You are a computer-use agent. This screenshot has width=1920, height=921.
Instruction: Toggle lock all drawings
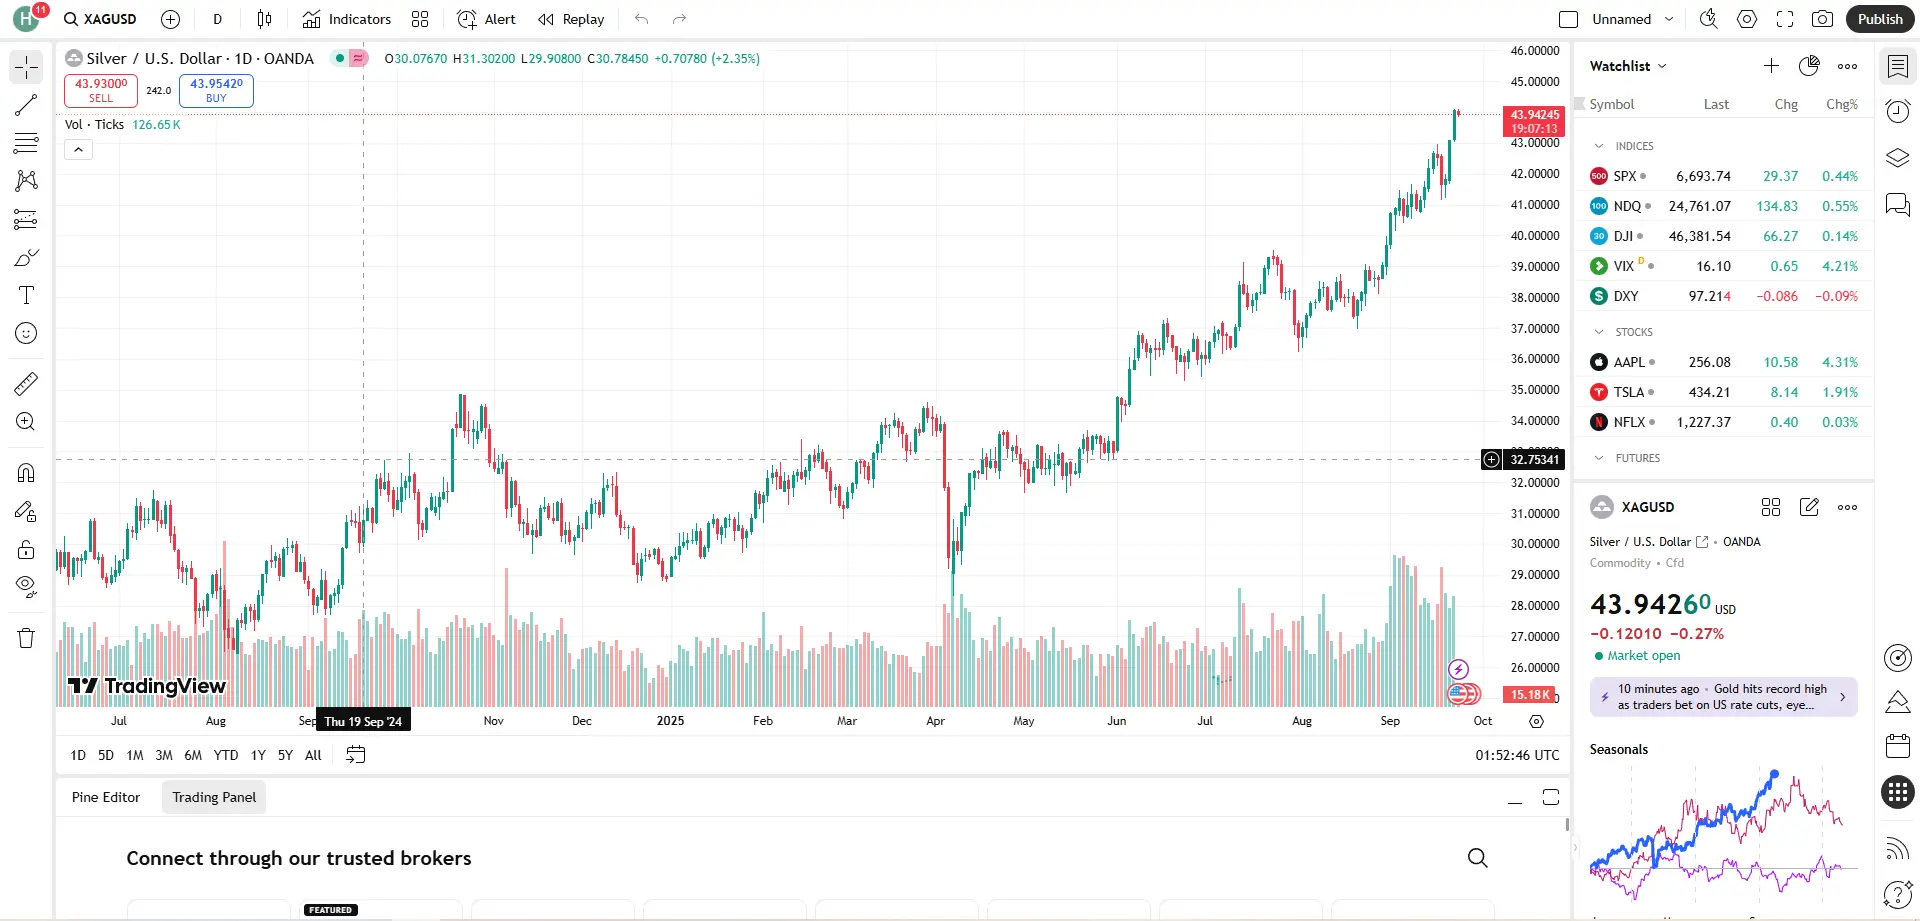pos(26,549)
